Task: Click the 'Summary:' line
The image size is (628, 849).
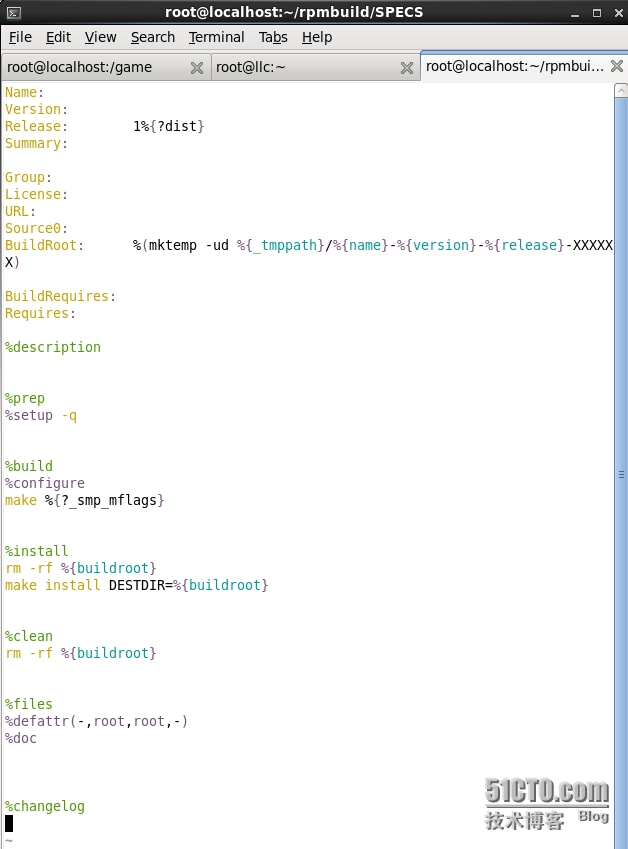Action: (36, 143)
